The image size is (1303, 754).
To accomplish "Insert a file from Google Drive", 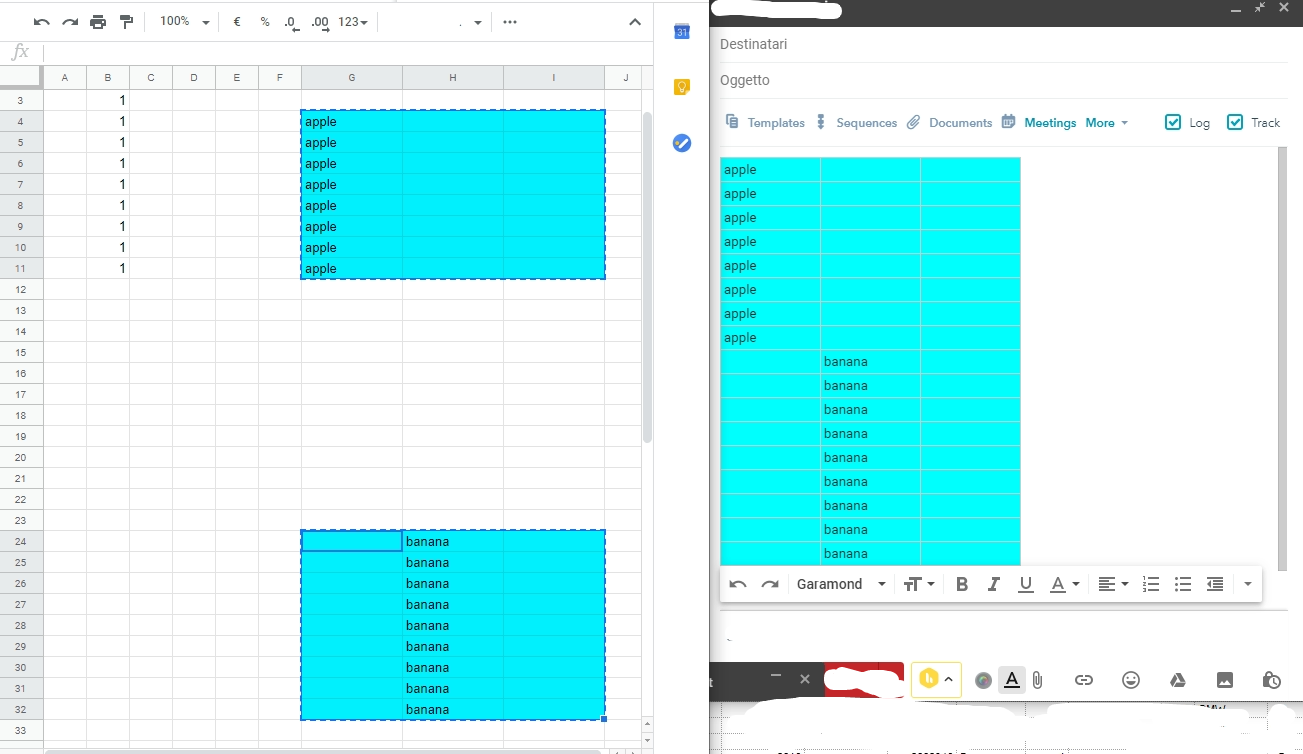I will coord(1177,680).
